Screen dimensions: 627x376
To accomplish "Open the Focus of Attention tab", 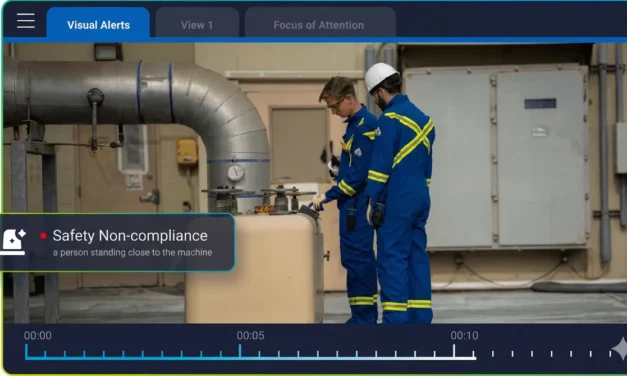I will pos(320,24).
